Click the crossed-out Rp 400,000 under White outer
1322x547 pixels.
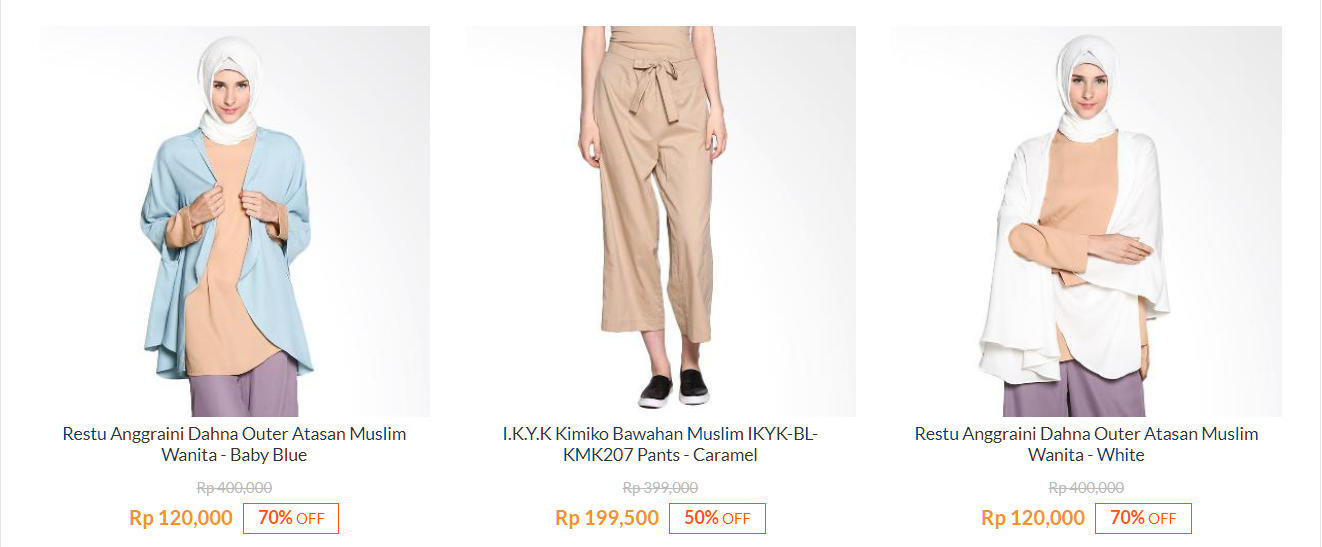click(1086, 488)
